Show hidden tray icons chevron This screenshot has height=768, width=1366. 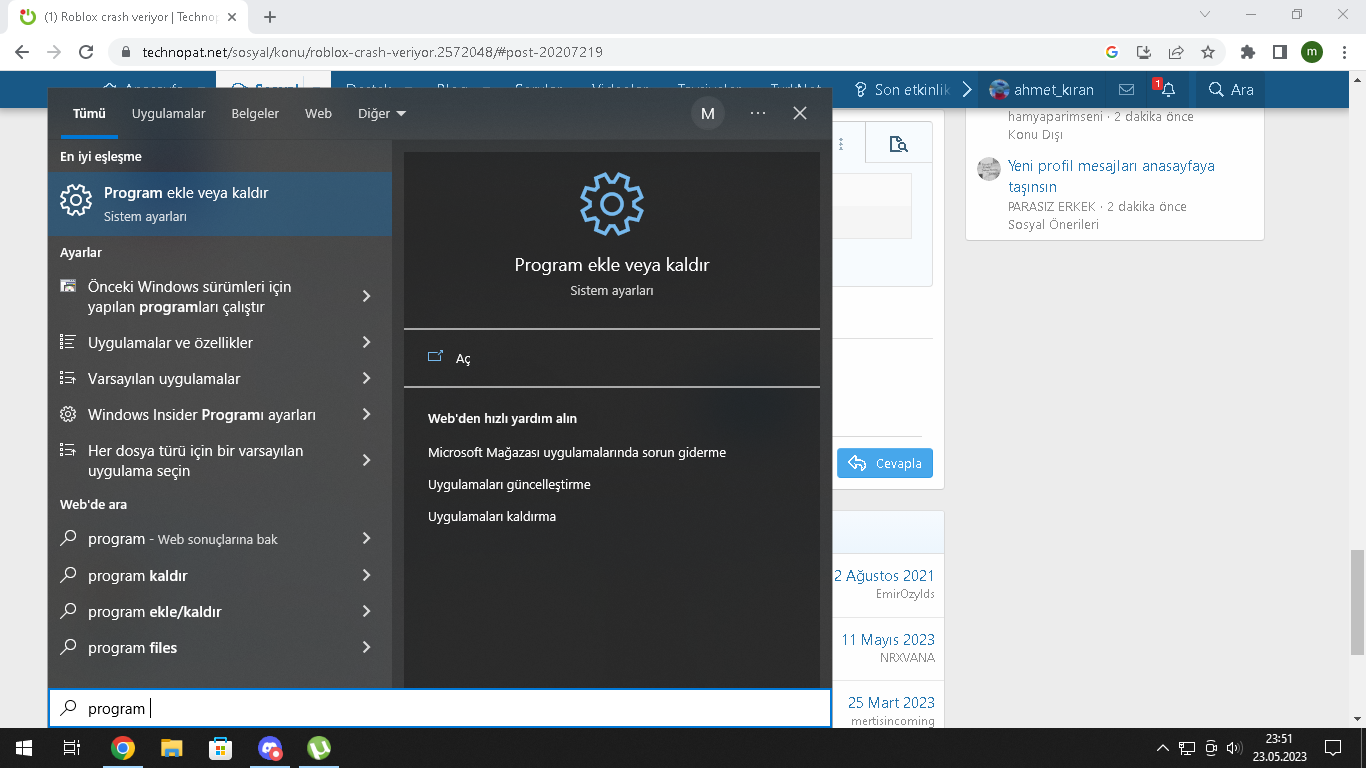[x=1162, y=748]
